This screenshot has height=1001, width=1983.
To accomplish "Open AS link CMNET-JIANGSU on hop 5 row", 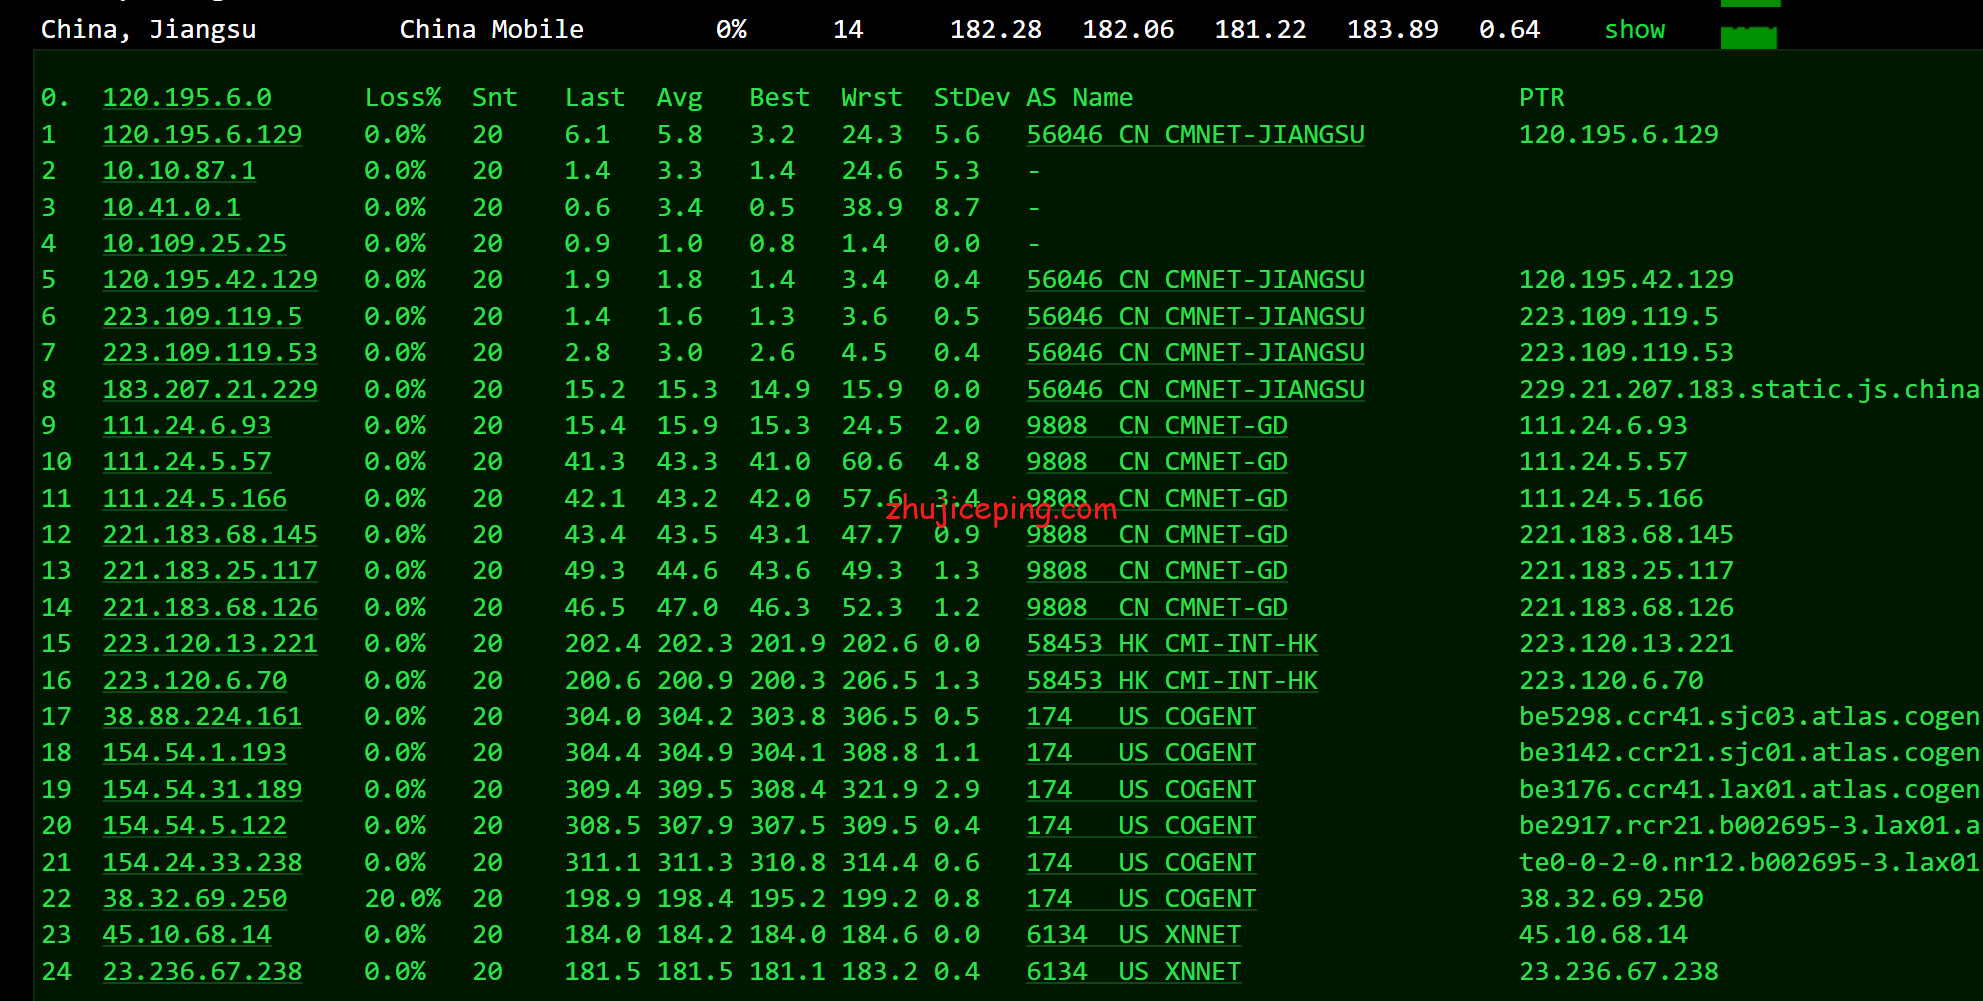I will (x=1196, y=280).
